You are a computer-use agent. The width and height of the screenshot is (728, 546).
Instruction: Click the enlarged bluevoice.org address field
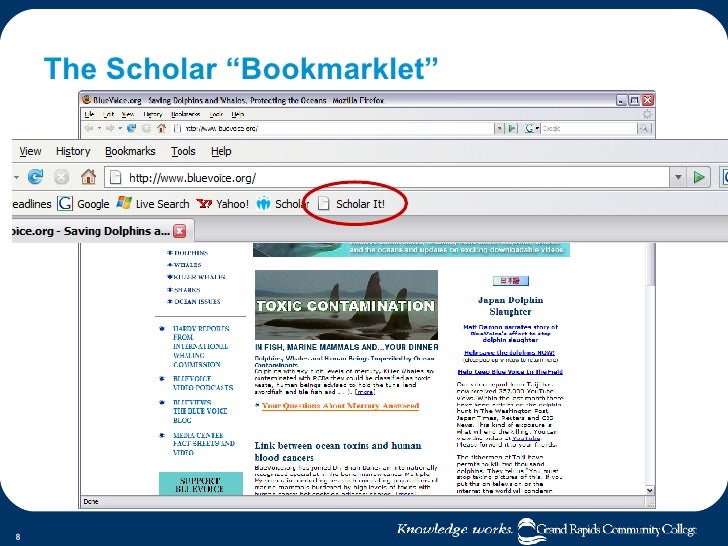coord(386,177)
